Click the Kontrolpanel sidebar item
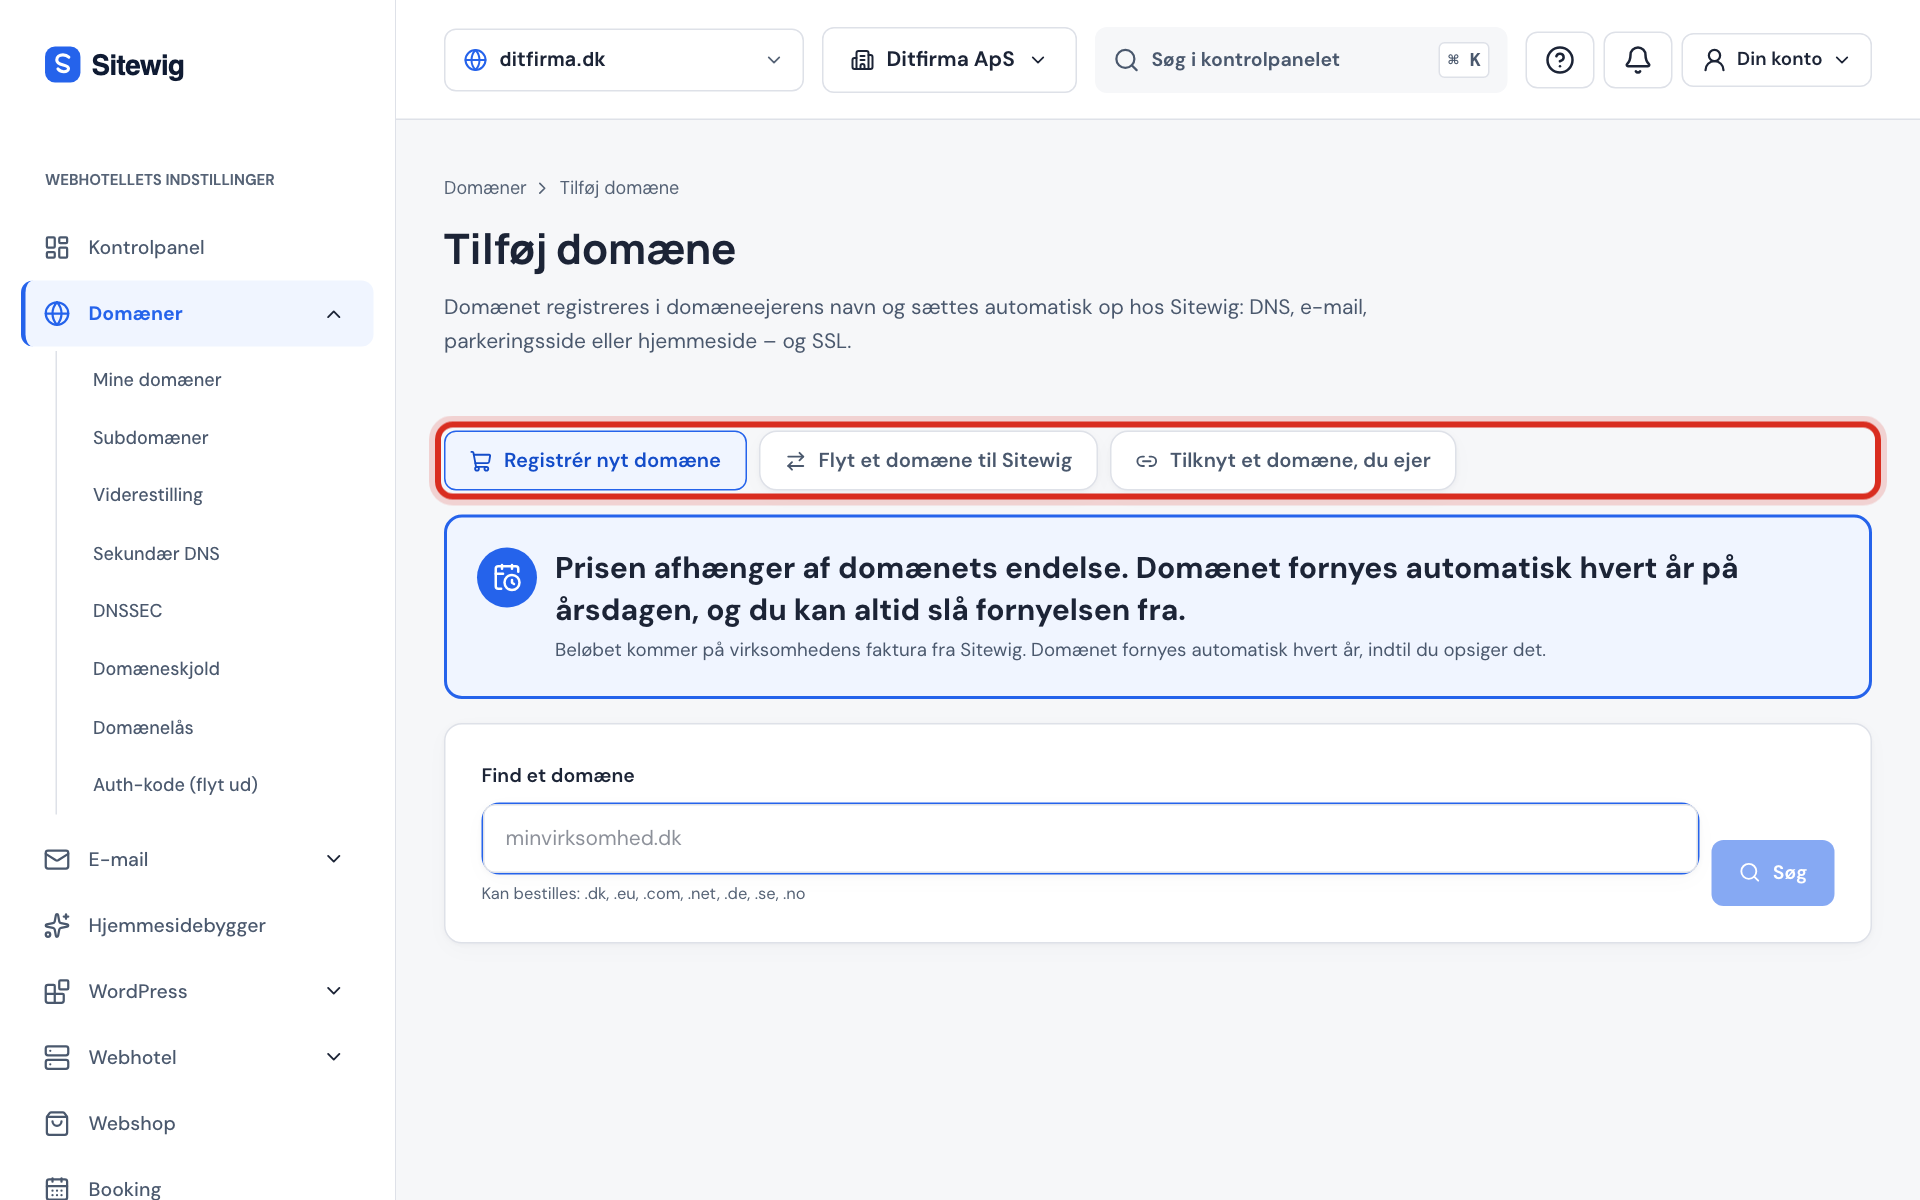1920x1200 pixels. [x=197, y=247]
